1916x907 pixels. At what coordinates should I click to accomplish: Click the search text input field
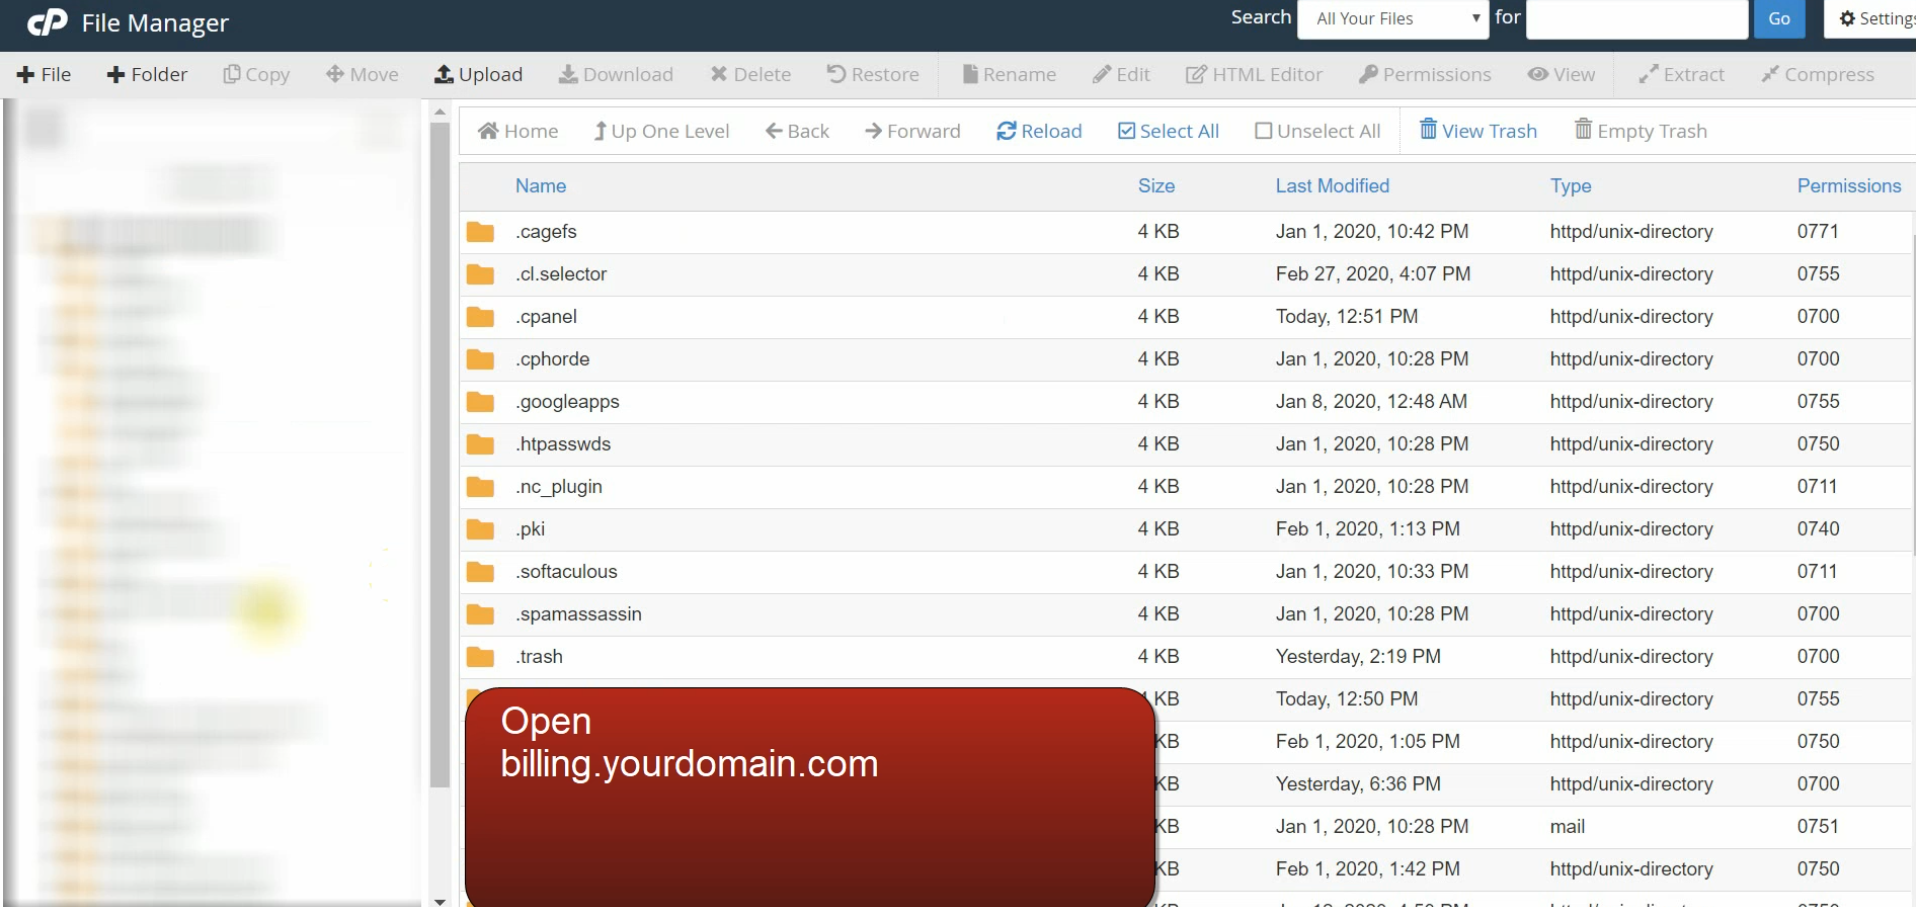click(1636, 19)
